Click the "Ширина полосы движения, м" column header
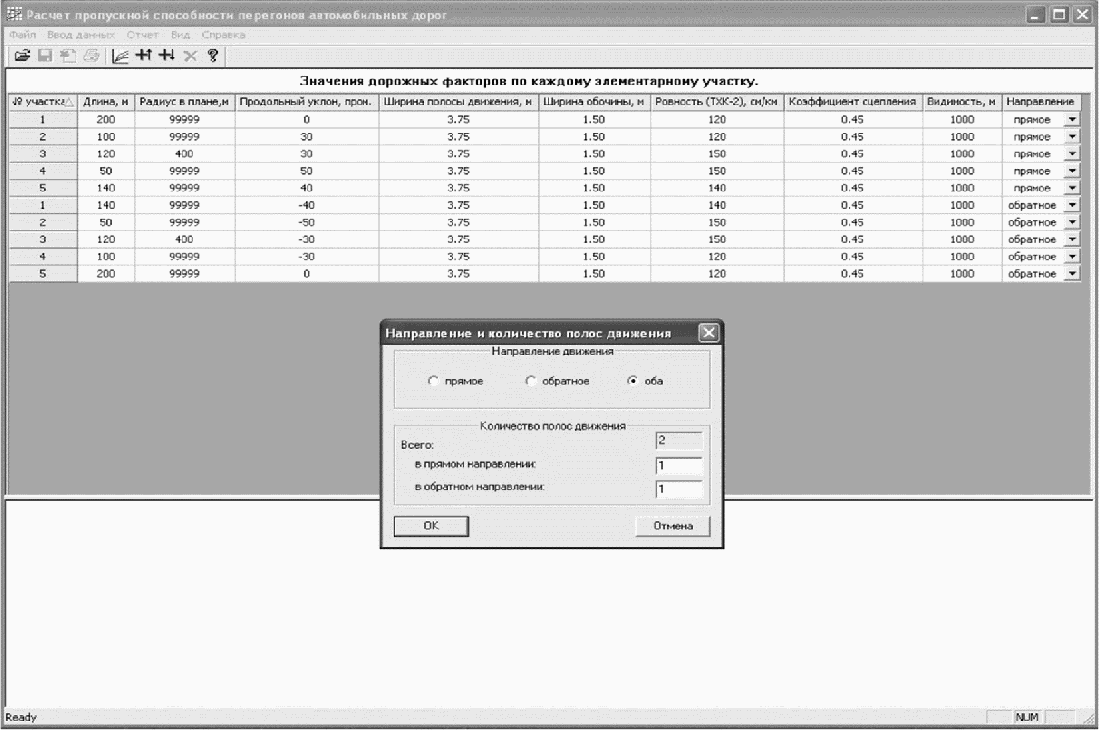Viewport: 1099px width, 730px height. coord(458,102)
